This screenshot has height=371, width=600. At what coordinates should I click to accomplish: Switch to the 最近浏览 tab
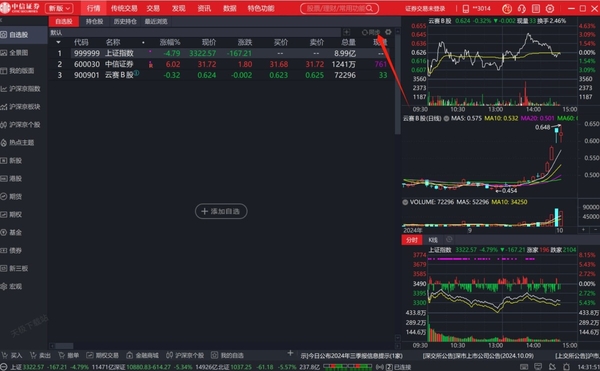pos(156,21)
